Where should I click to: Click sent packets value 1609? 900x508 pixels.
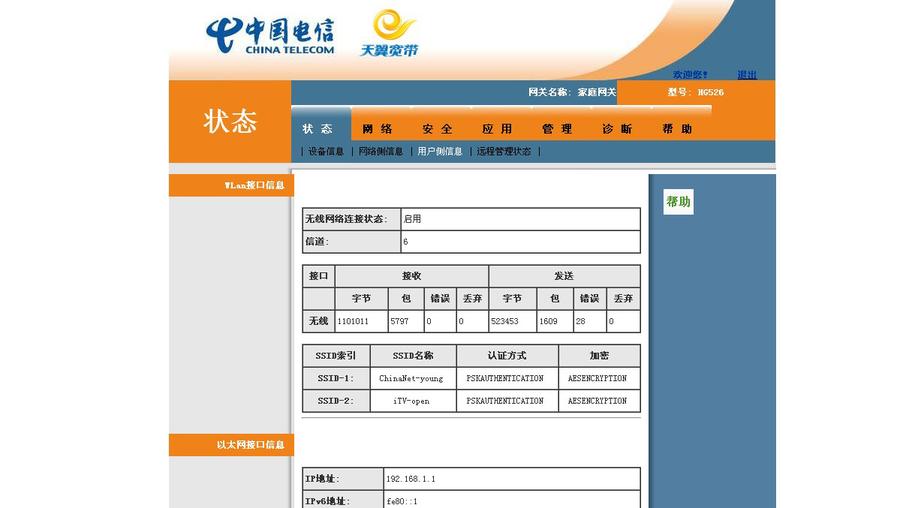(548, 321)
